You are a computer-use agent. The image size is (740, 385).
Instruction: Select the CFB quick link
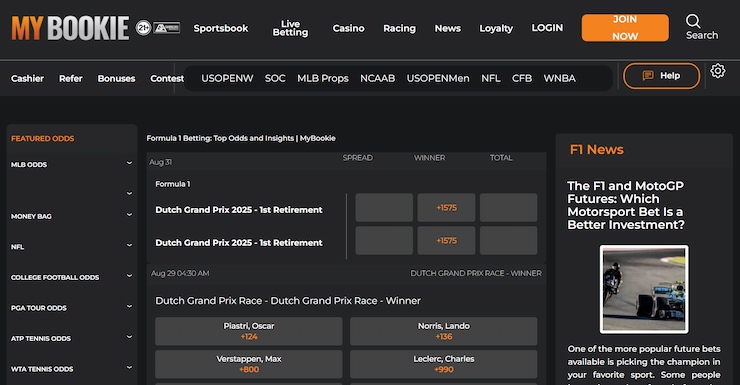[x=522, y=78]
